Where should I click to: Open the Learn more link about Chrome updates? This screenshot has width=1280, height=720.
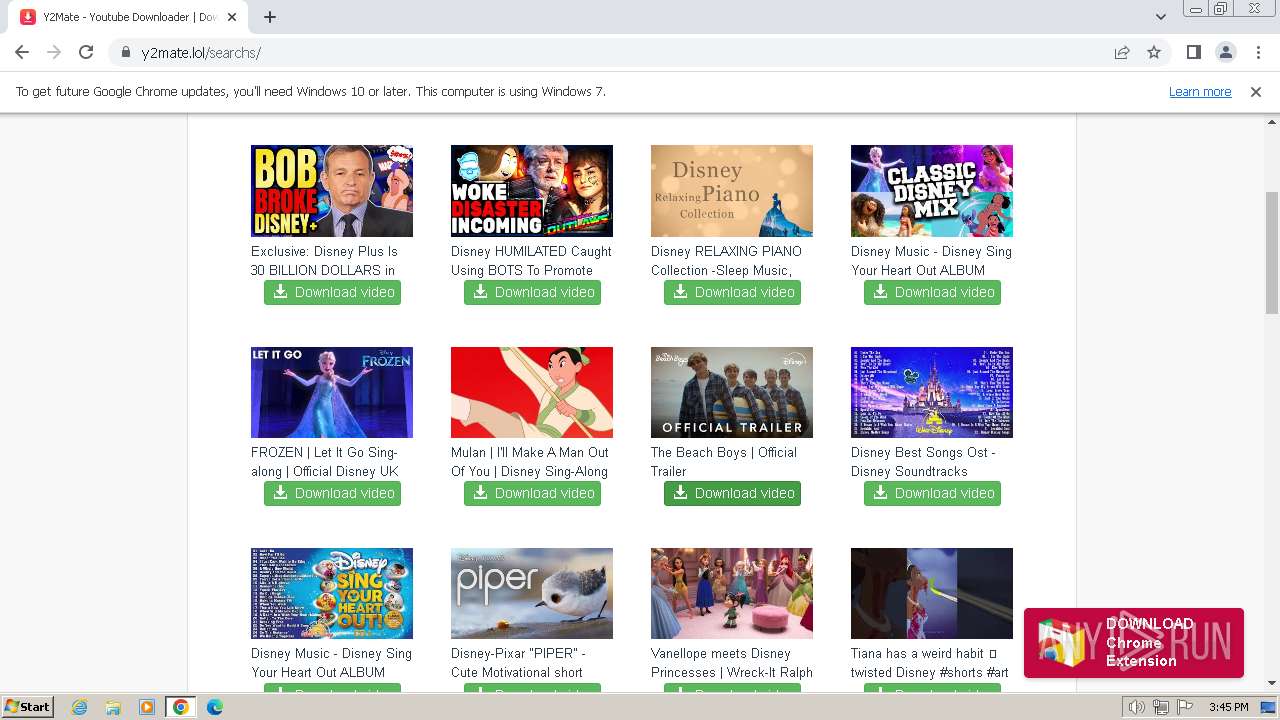(x=1200, y=92)
